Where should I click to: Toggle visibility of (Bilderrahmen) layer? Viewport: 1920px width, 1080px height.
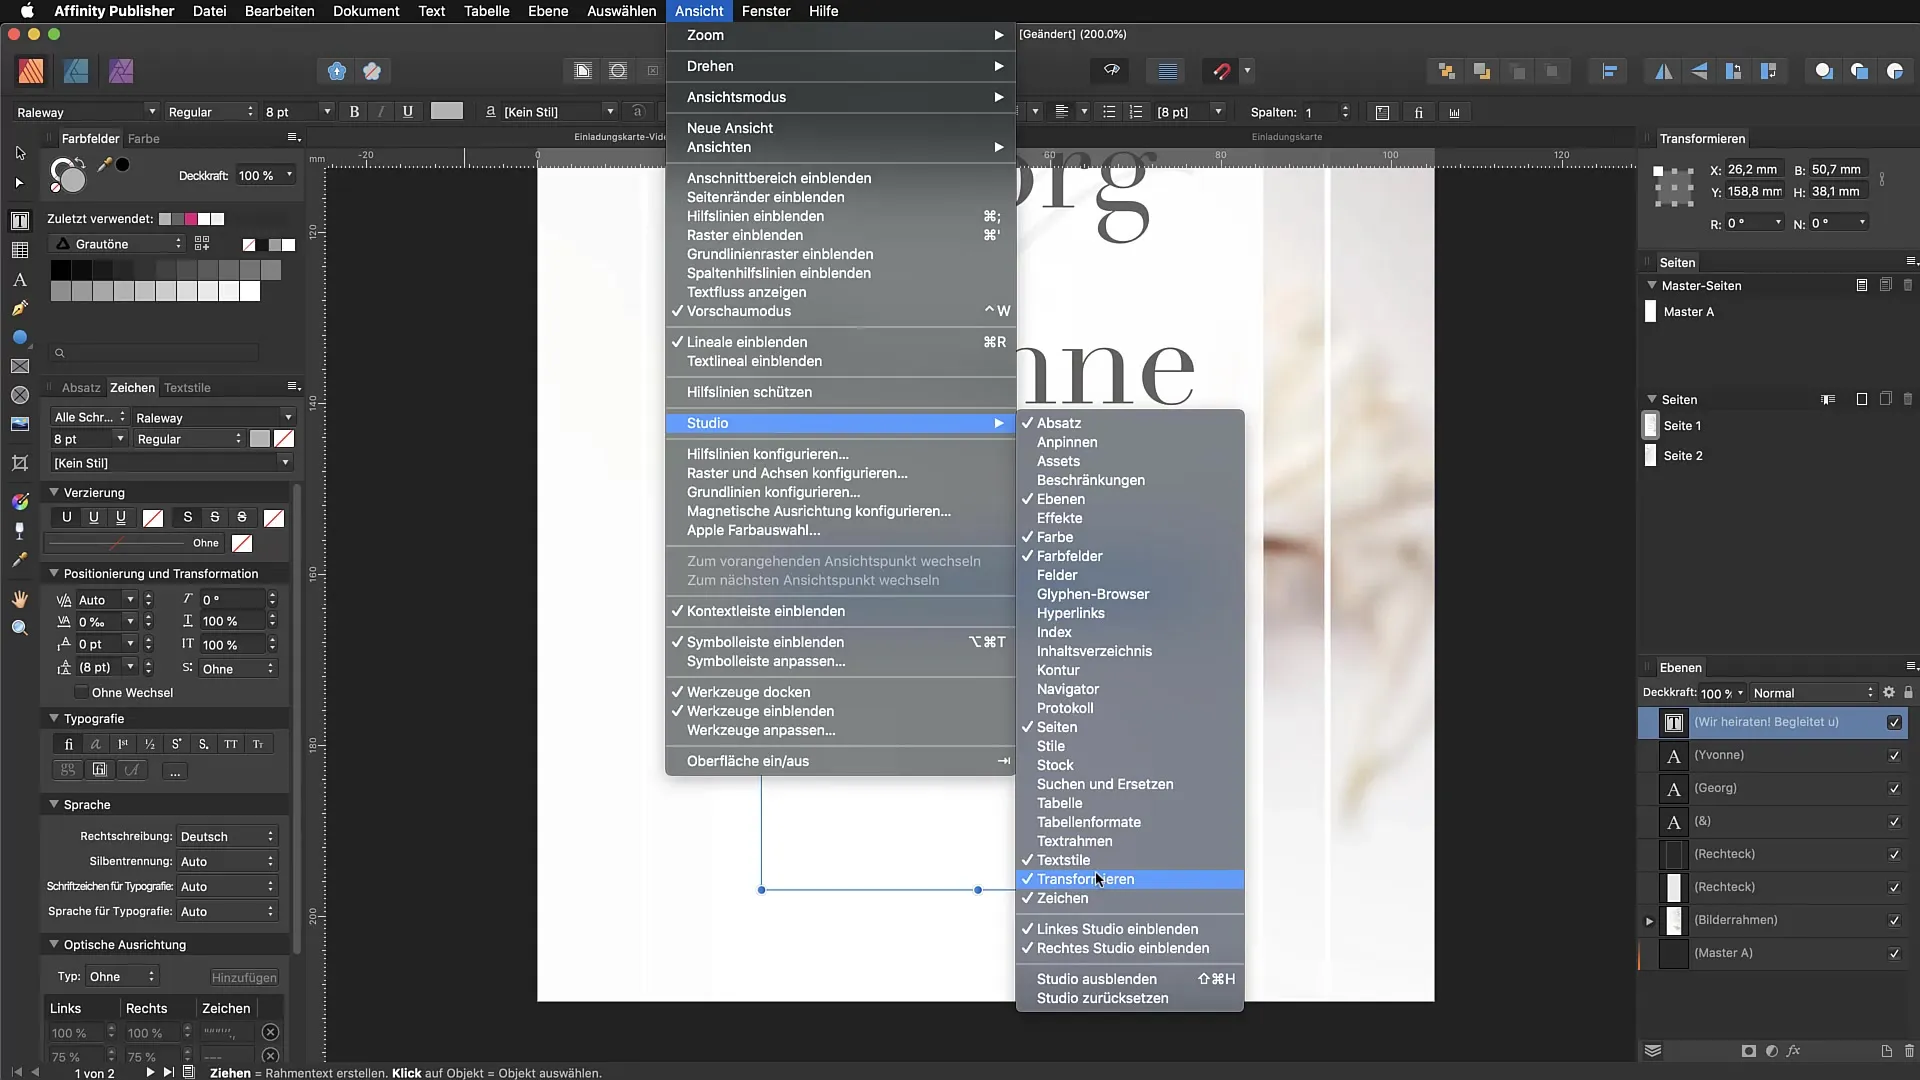tap(1894, 921)
